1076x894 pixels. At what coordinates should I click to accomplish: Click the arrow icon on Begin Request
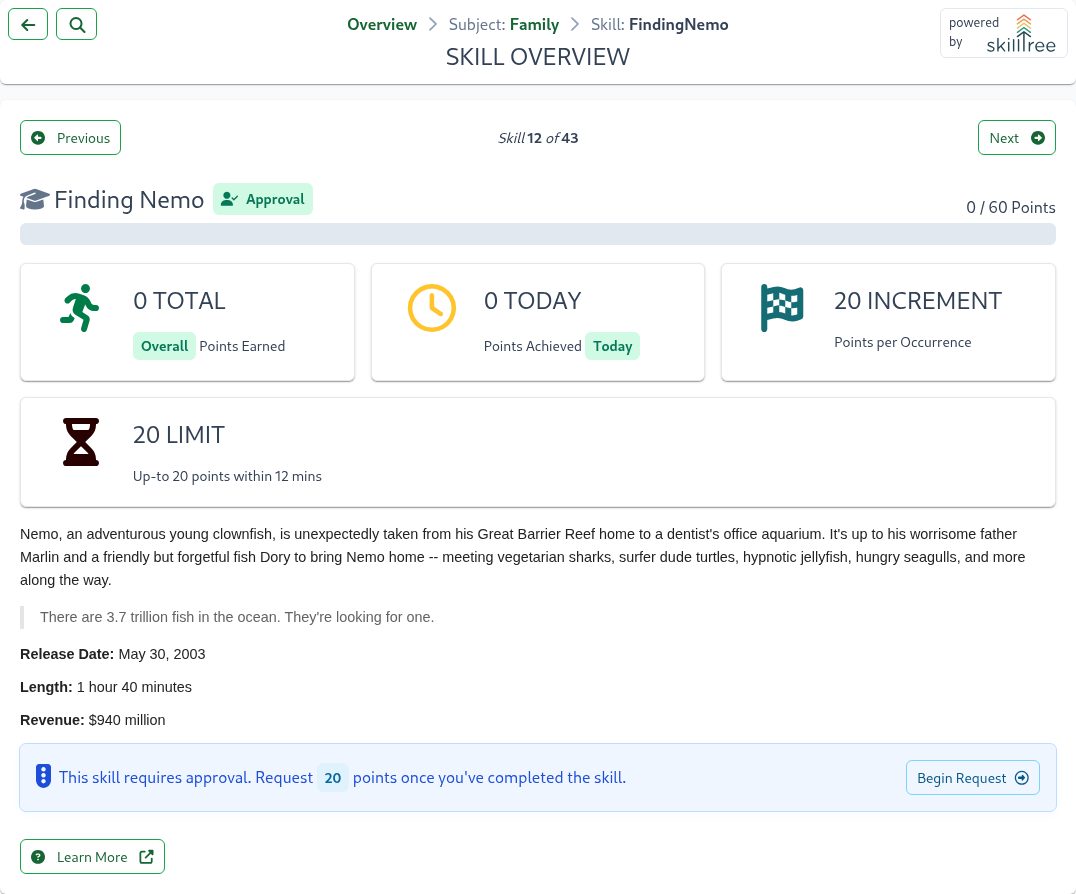1022,778
